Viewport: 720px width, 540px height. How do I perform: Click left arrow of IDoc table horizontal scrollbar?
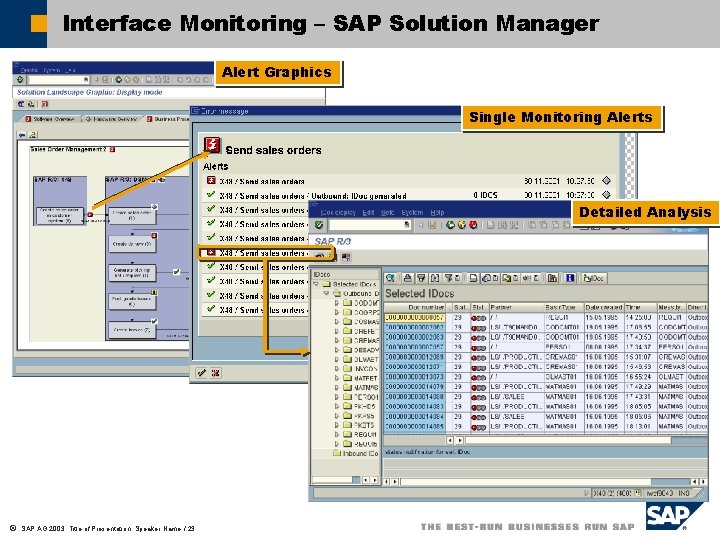[450, 440]
